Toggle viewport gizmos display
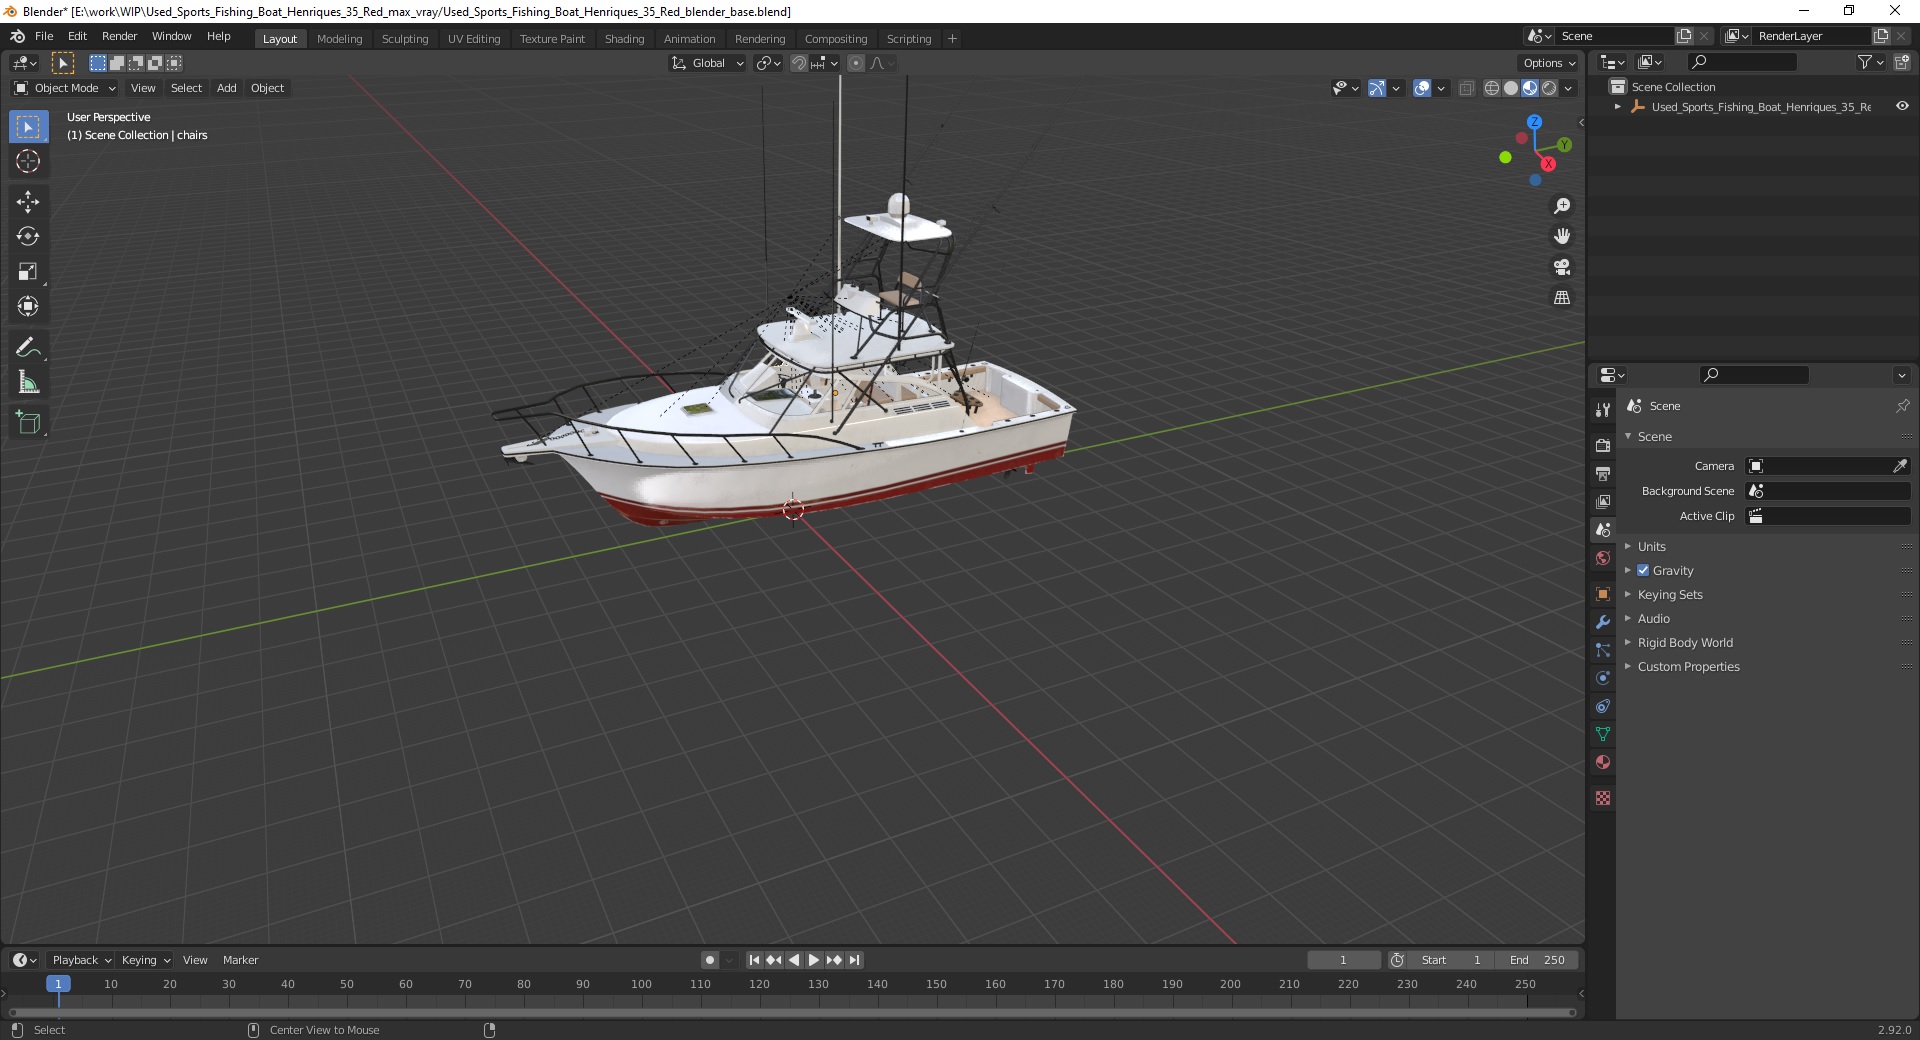 (1377, 88)
